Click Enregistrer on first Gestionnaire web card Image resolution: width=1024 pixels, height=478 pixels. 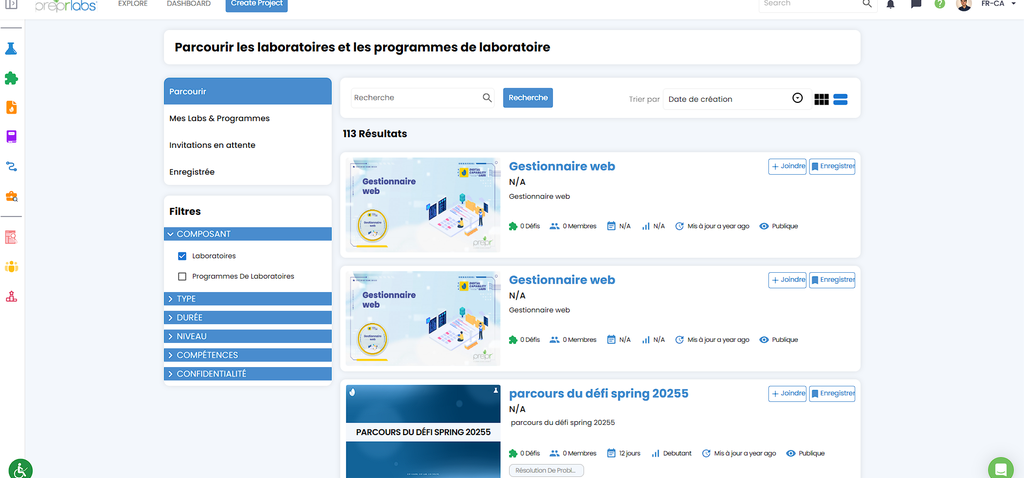(832, 167)
